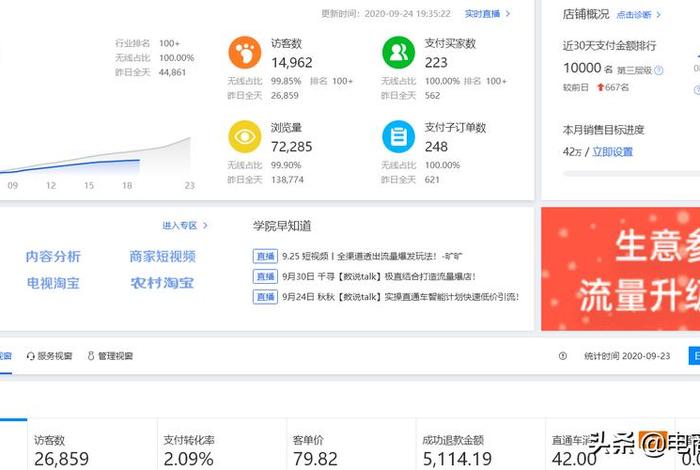This screenshot has width=700, height=470.
Task: Click 立即设置 to set sales goal
Action: pos(612,152)
